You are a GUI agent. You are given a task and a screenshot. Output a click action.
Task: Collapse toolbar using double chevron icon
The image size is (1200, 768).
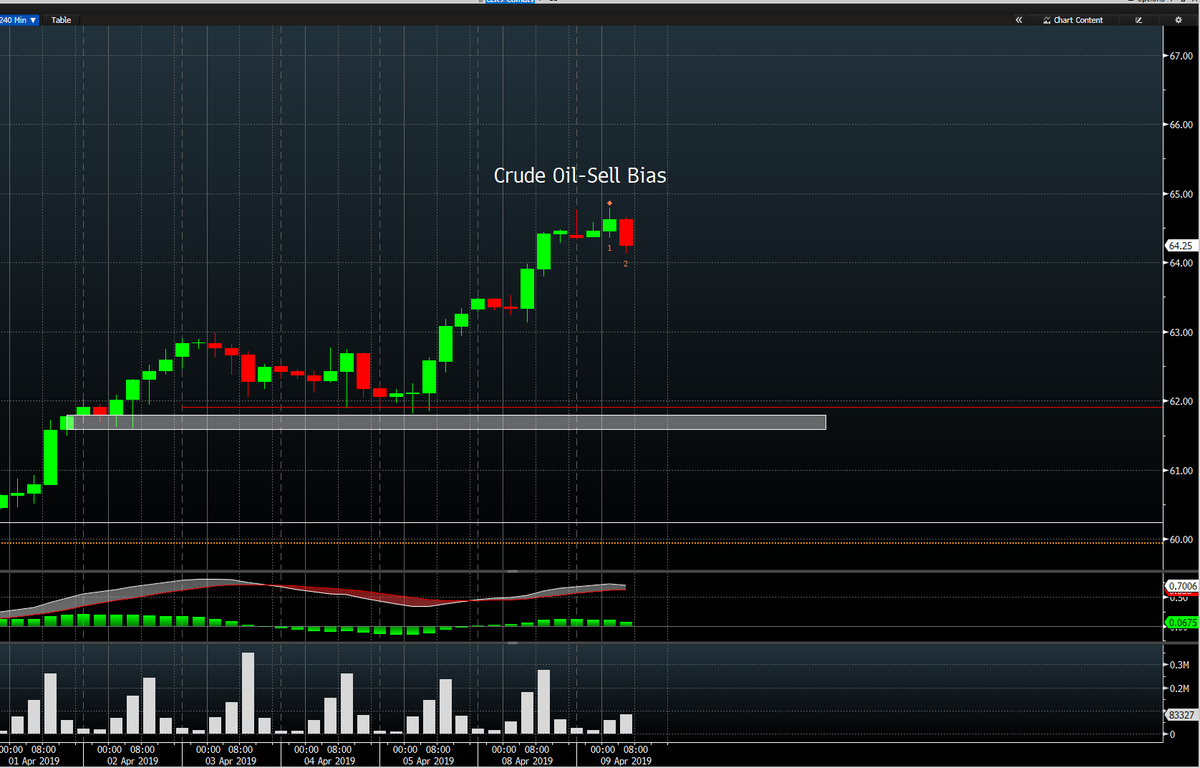pos(1019,20)
